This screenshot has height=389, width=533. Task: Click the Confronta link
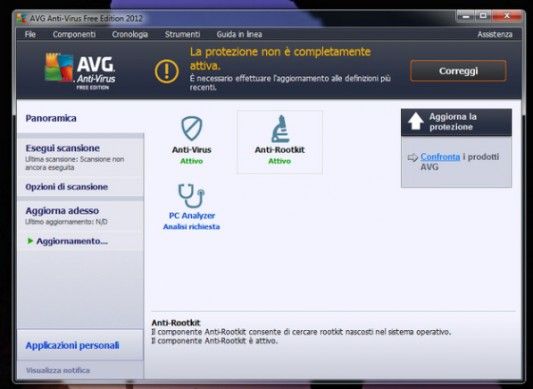(440, 157)
